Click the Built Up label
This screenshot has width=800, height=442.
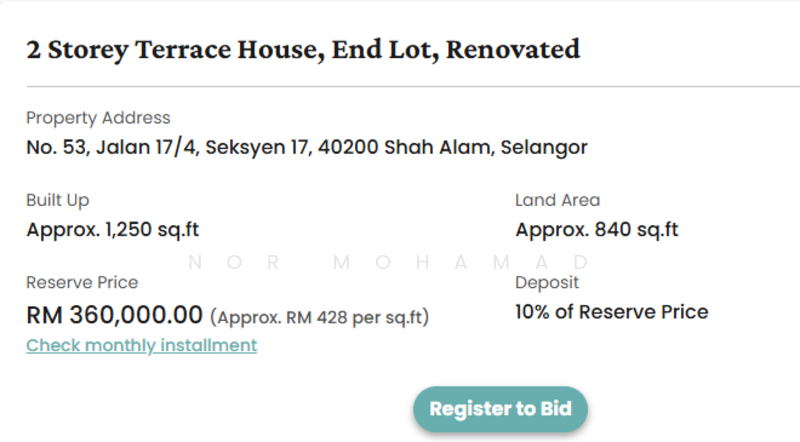(x=57, y=200)
